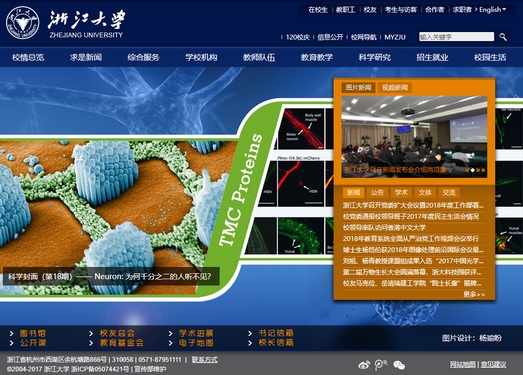523x375 pixels.
Task: Open headline about 第二届万物生长大会
Action: tap(413, 272)
